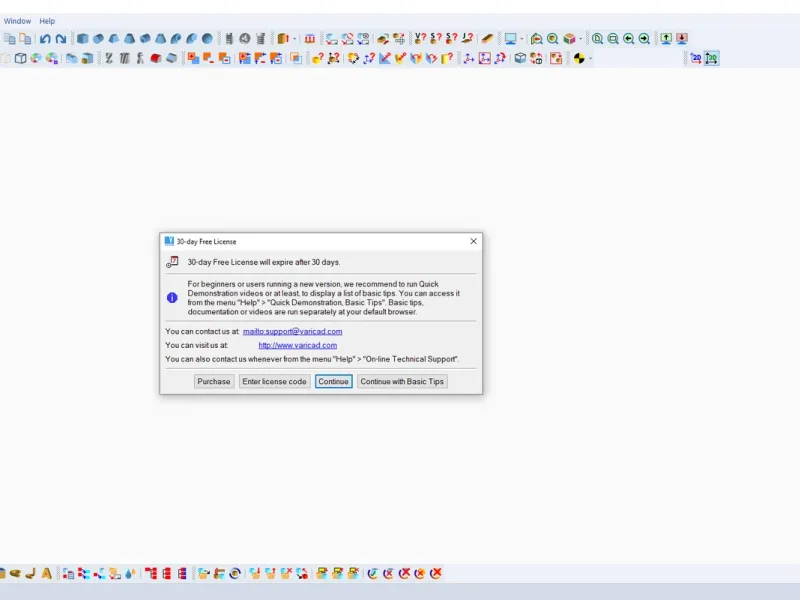The width and height of the screenshot is (800, 600).
Task: Click the extrude profile icon
Action: (283, 39)
